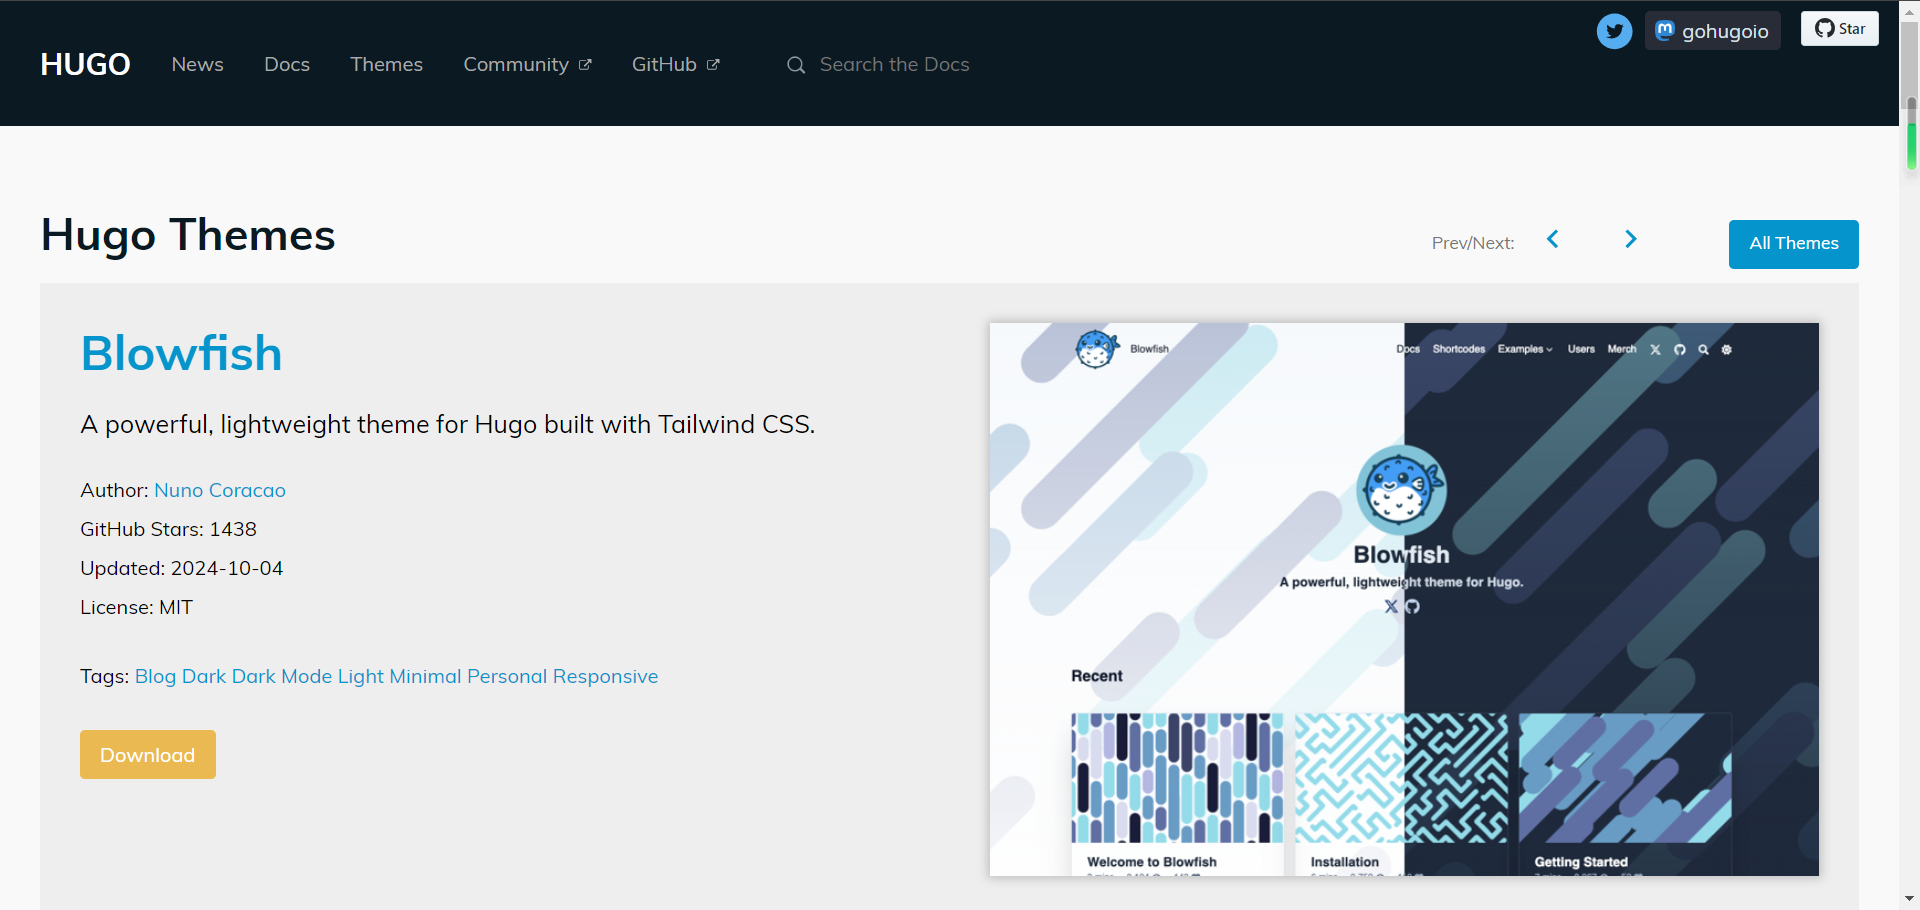Viewport: 1920px width, 910px height.
Task: Open the Blowfish theme preview screenshot
Action: pos(1404,599)
